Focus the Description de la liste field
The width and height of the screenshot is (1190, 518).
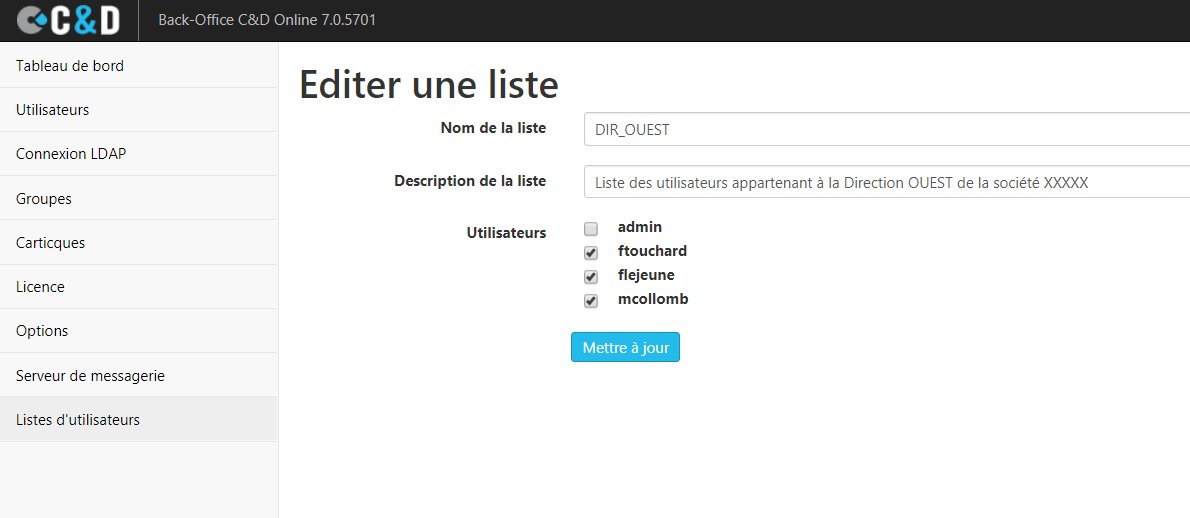(886, 182)
